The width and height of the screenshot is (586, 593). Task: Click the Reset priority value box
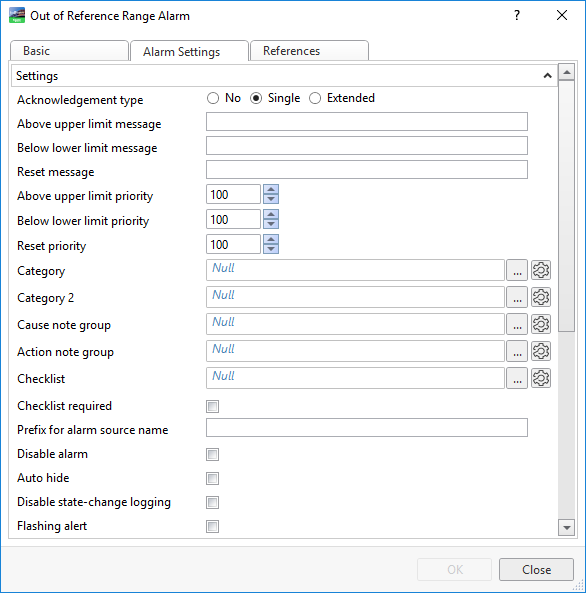pos(233,244)
